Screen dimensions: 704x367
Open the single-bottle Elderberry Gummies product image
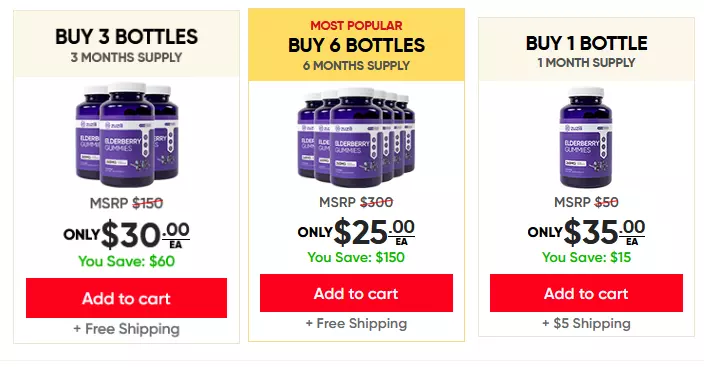tap(586, 137)
